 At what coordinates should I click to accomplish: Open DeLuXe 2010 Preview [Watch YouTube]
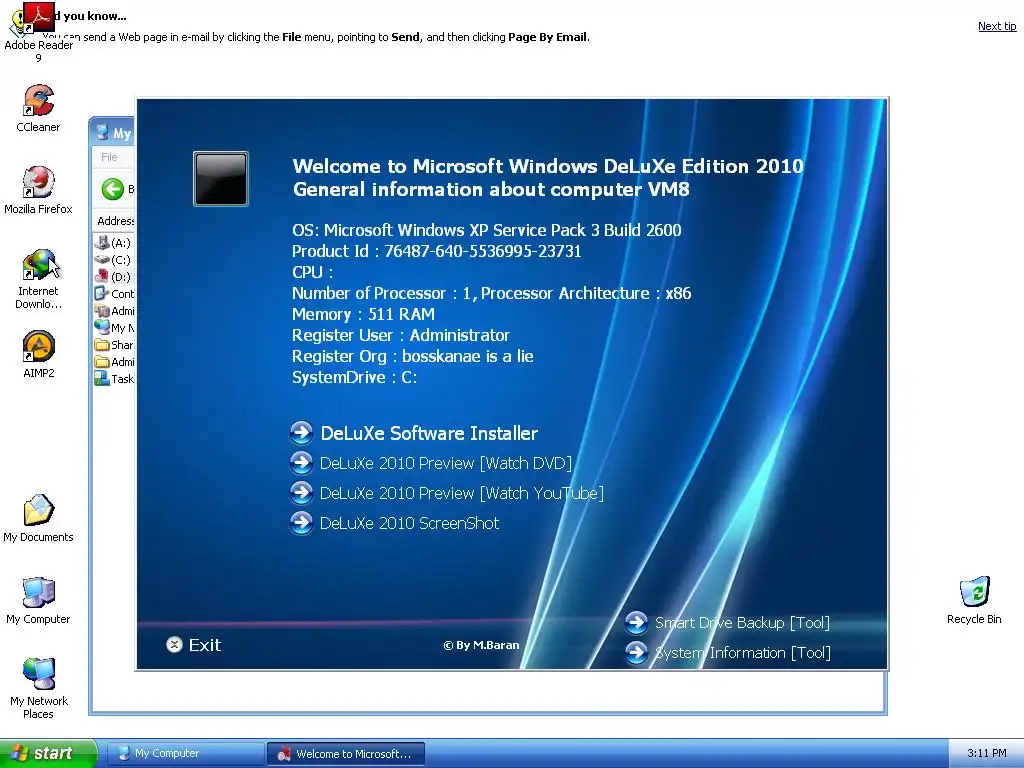pos(462,493)
